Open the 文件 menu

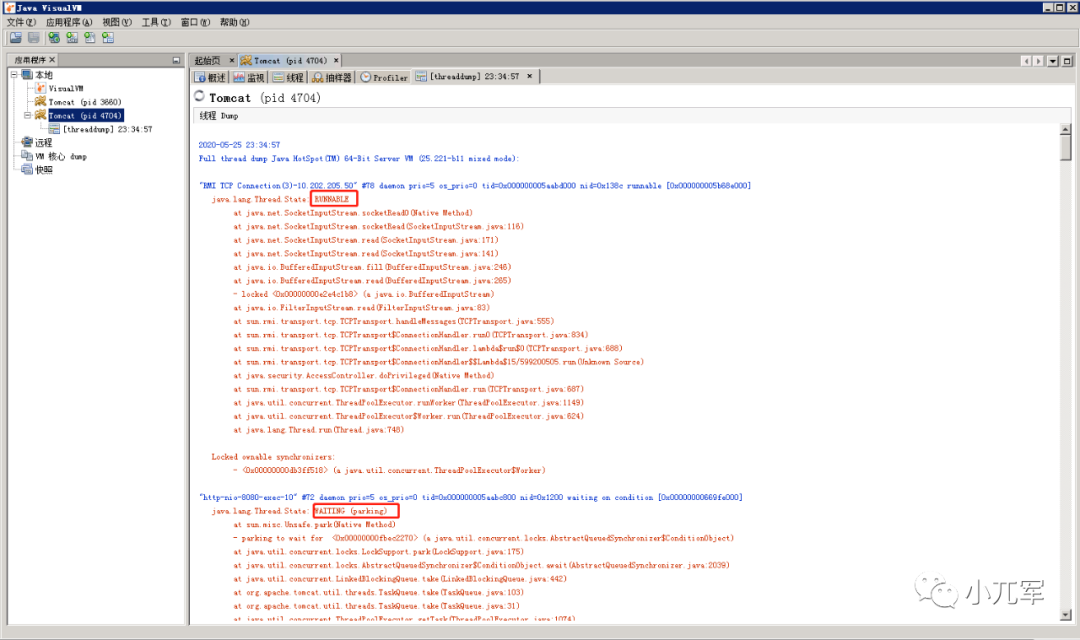pos(21,22)
